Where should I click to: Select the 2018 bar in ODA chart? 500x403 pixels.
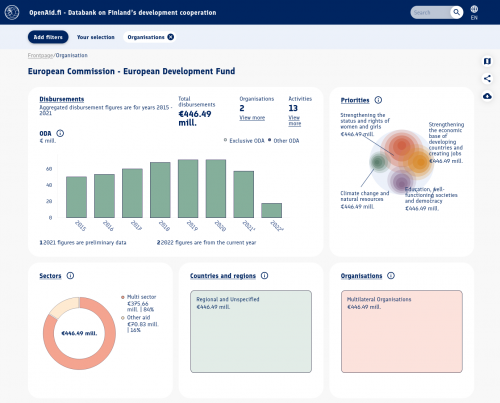[160, 190]
